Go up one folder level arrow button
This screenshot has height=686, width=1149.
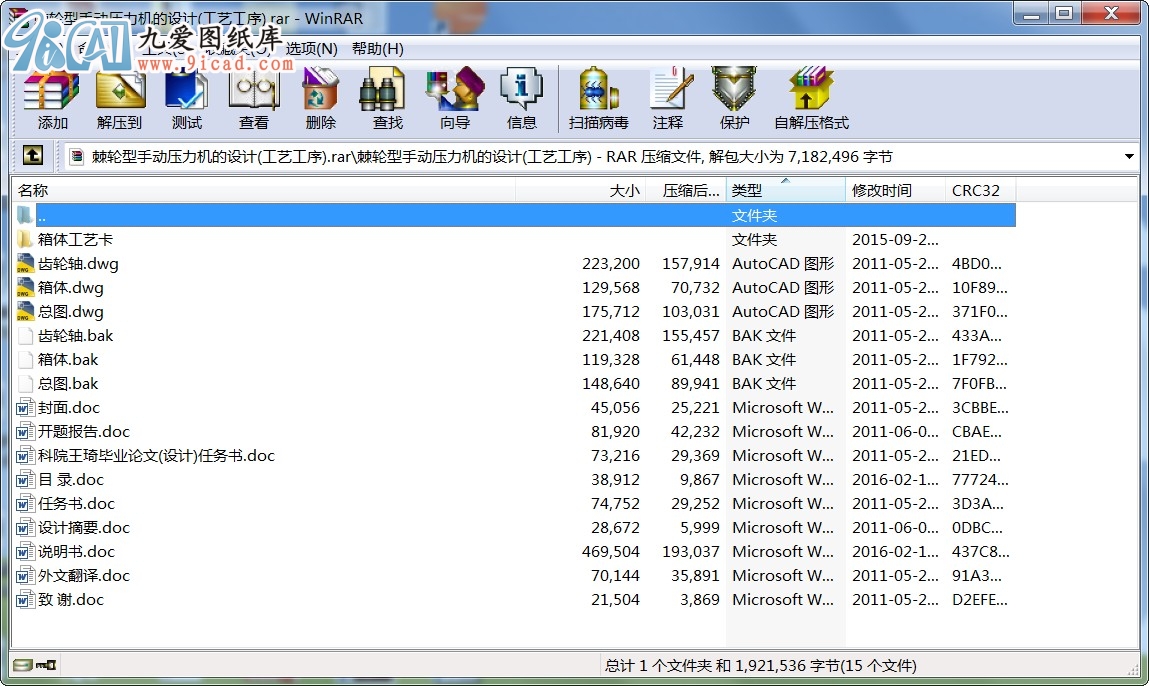tap(33, 155)
